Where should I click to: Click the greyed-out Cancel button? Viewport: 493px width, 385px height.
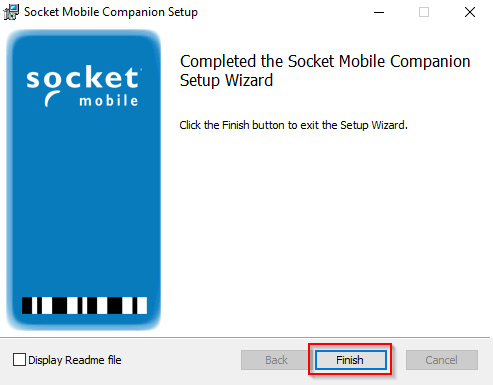(x=442, y=360)
